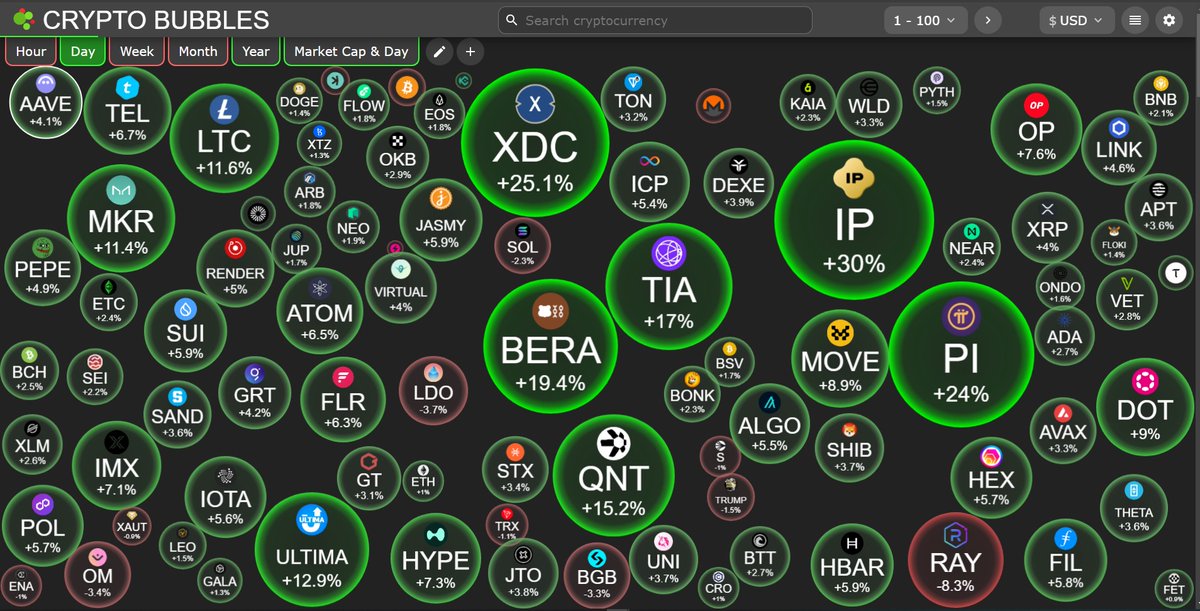Switch to the Month tab
1200x611 pixels.
point(198,52)
